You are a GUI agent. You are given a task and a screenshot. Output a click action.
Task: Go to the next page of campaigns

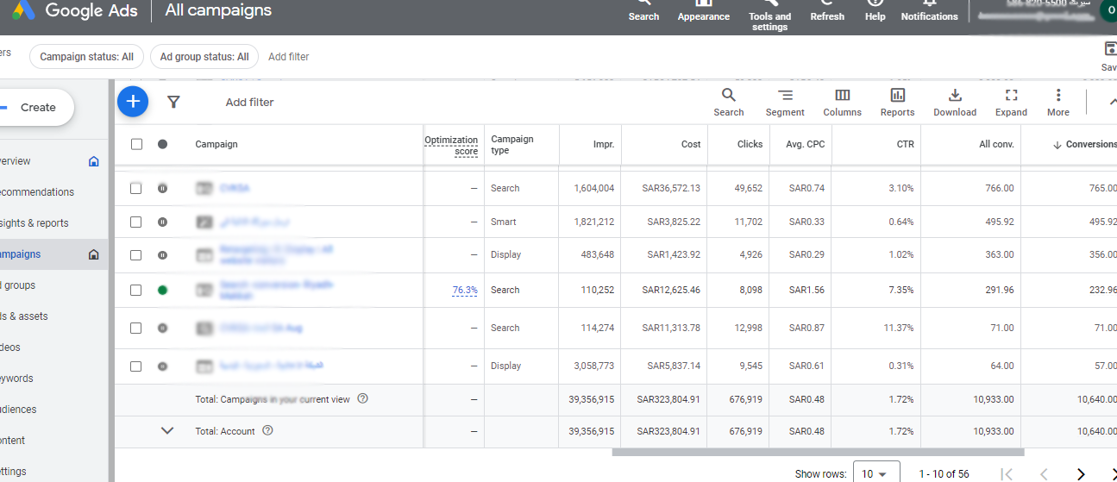coord(1081,474)
